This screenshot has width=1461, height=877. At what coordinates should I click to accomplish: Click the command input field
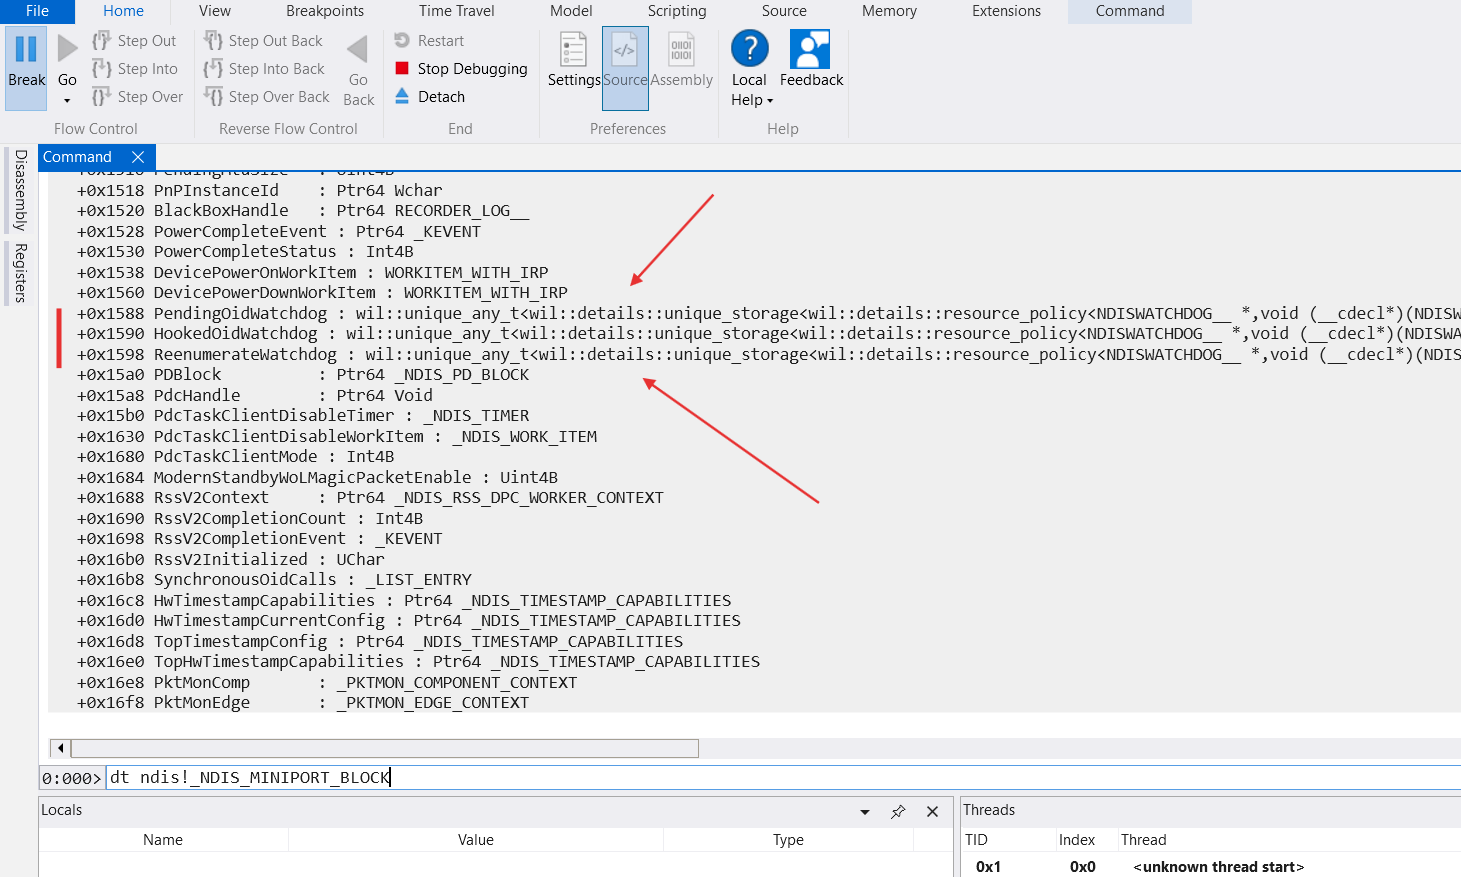tap(780, 778)
